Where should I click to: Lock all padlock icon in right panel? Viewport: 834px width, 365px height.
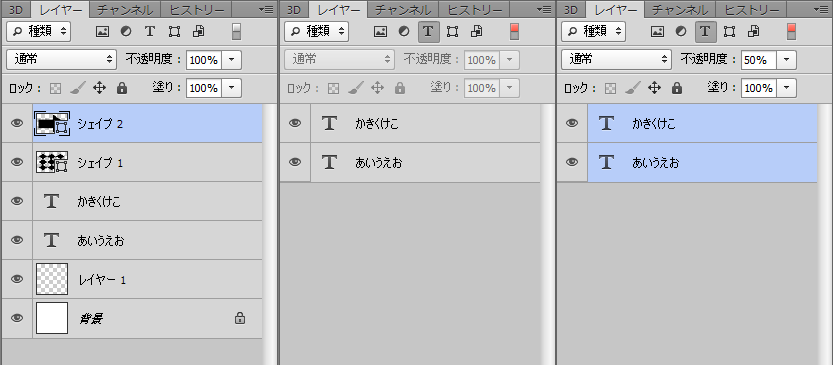click(x=677, y=88)
